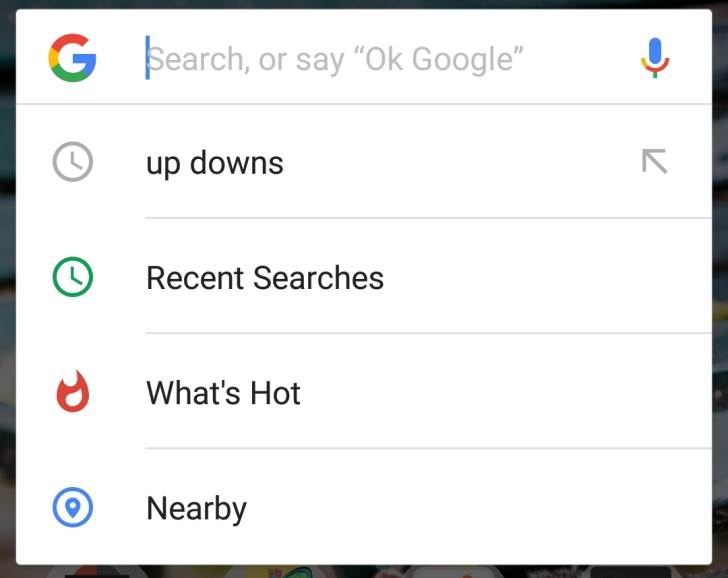Open the Recent Searches entry
Image resolution: width=728 pixels, height=578 pixels.
265,278
